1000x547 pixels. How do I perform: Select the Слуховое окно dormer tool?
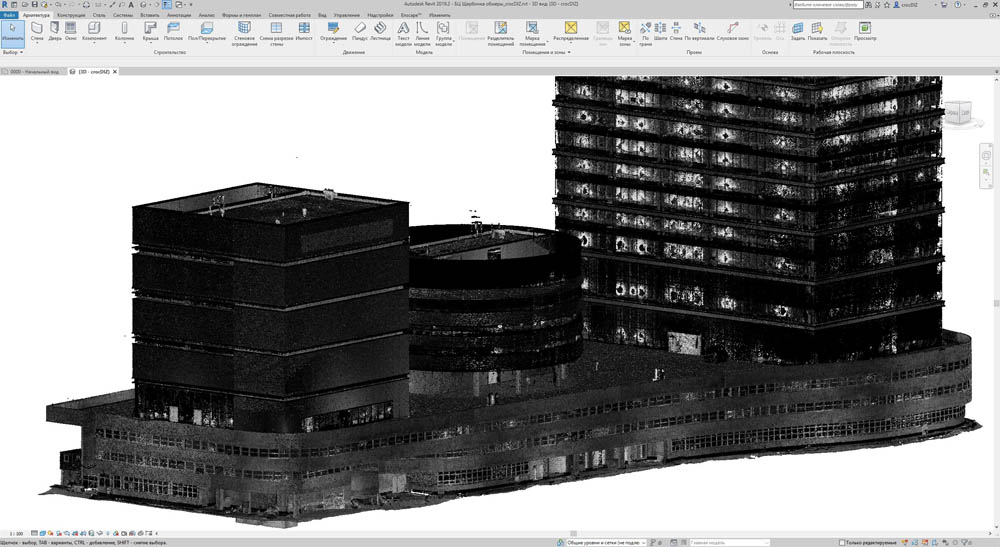(x=733, y=31)
